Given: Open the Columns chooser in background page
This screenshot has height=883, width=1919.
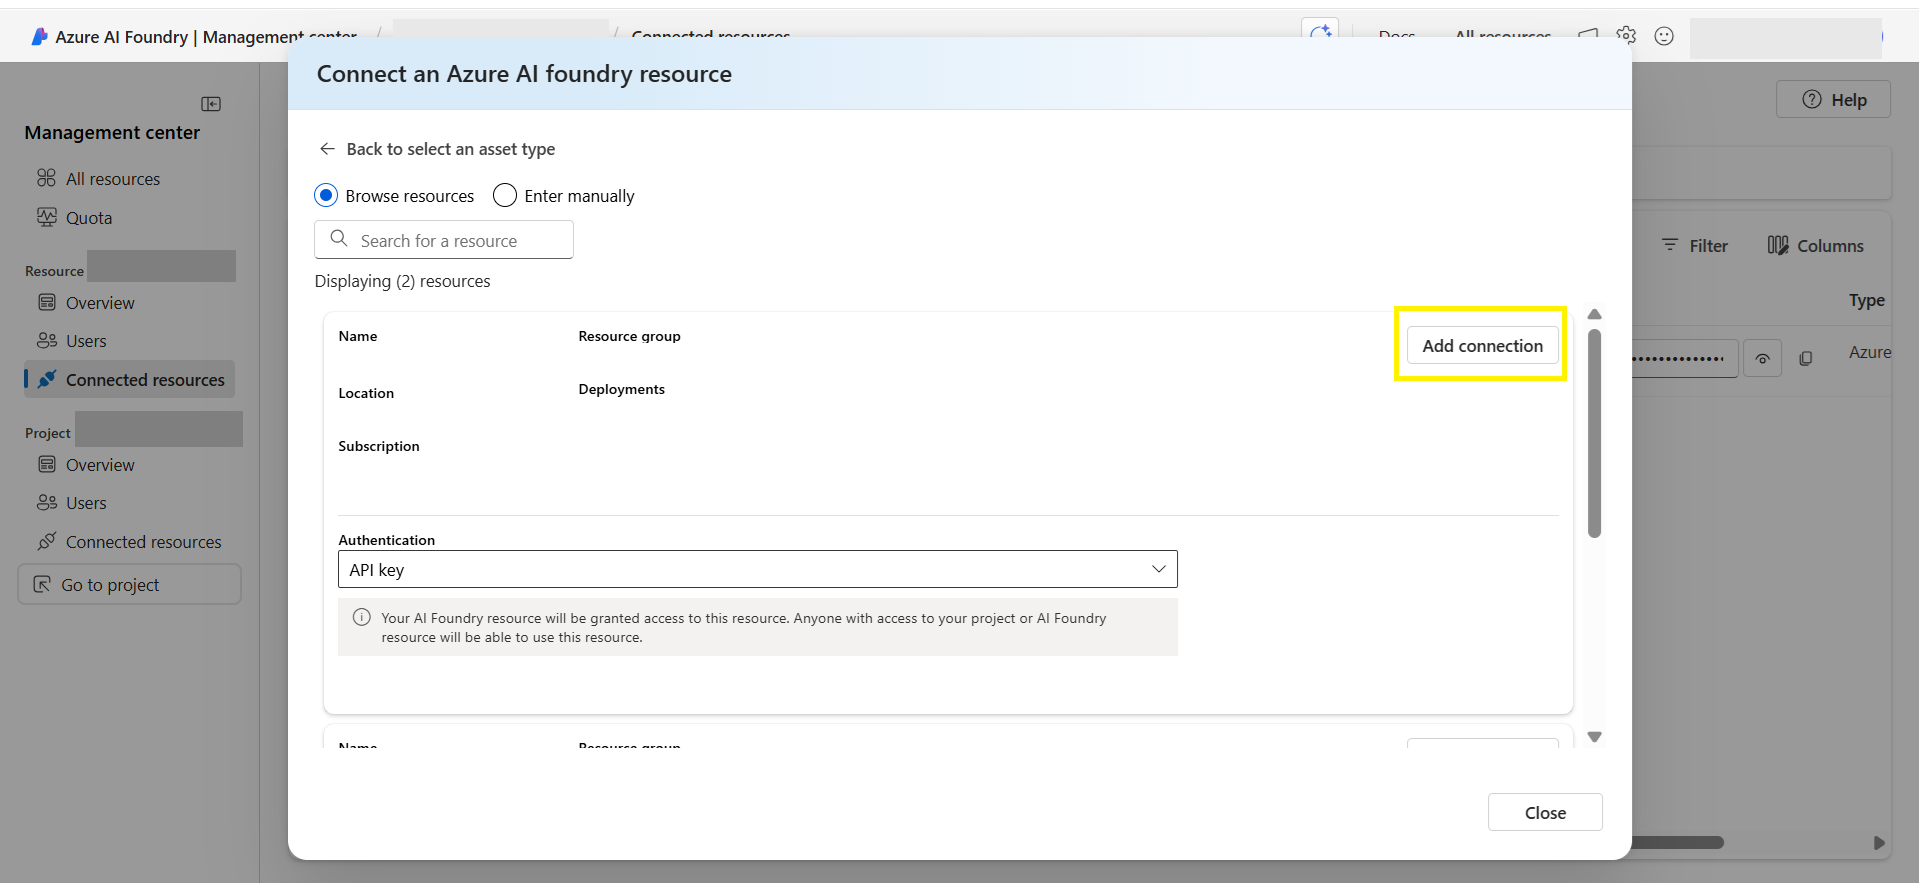Looking at the screenshot, I should [1815, 246].
